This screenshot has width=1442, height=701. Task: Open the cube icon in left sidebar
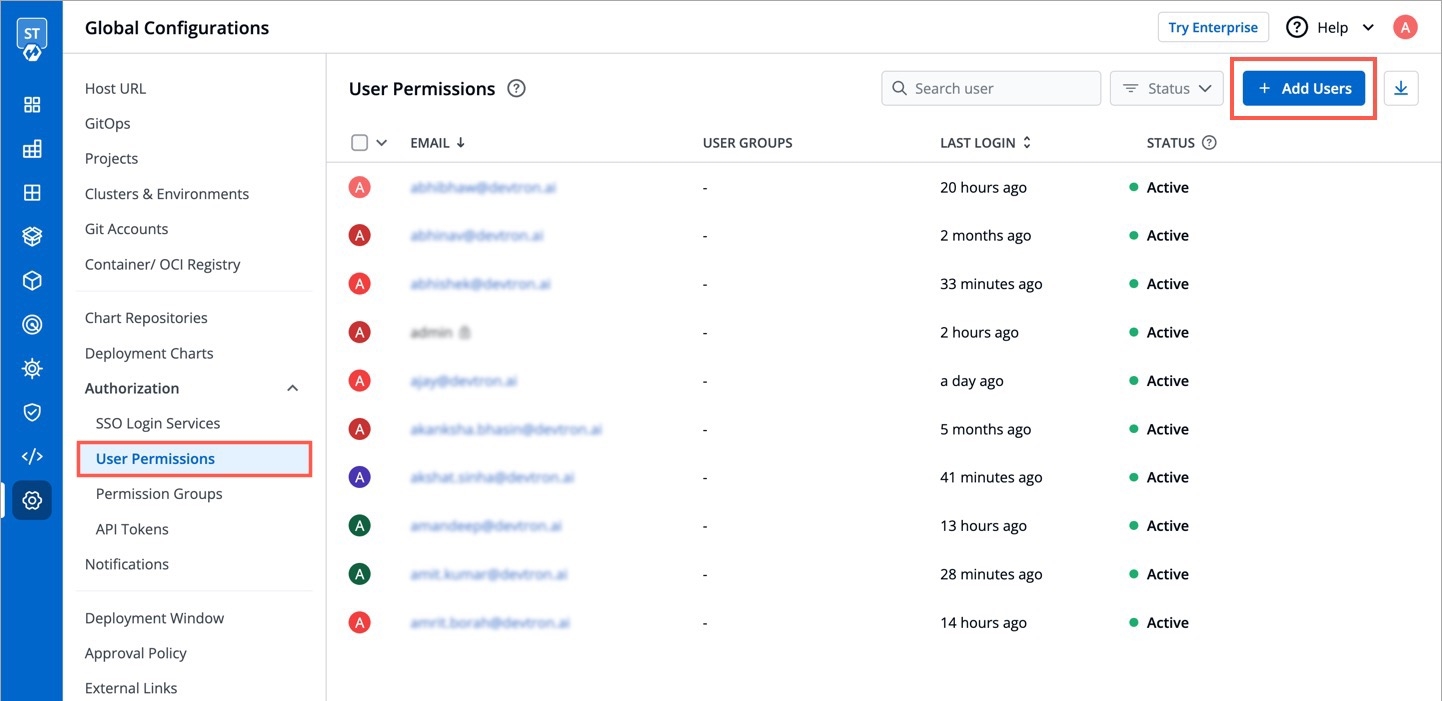point(32,281)
